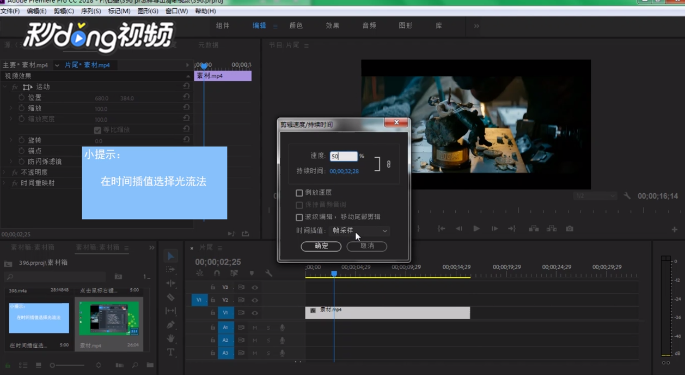Open the Time Interpolation dropdown
This screenshot has height=375, width=685.
[x=359, y=230]
